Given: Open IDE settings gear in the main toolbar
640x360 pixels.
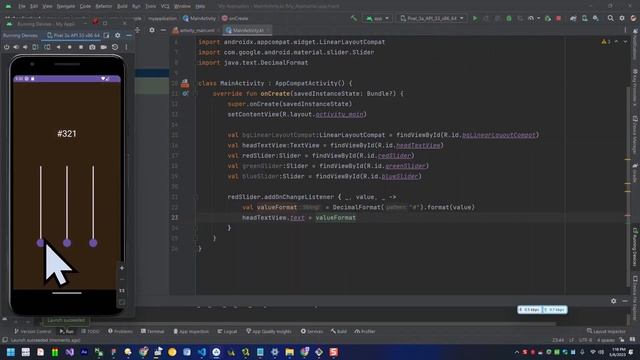Looking at the screenshot, I should (622, 18).
